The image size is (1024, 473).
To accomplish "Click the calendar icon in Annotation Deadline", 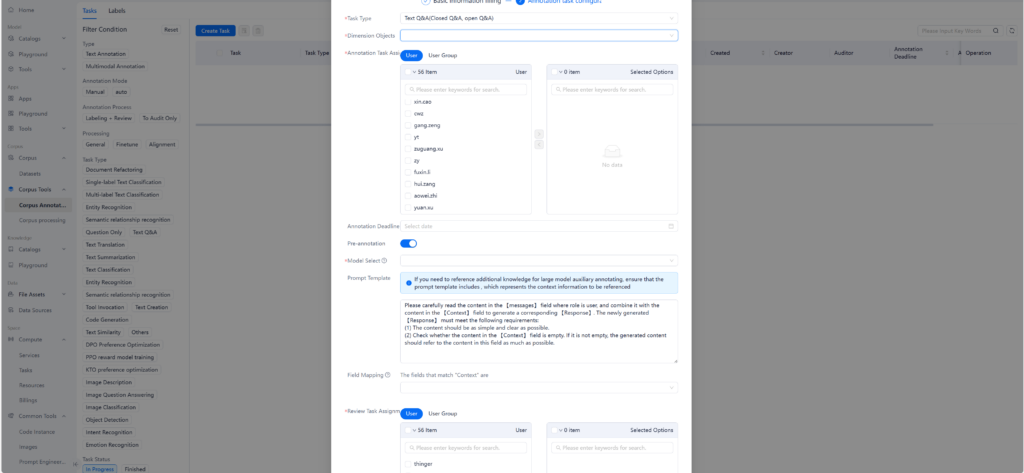I will [x=671, y=226].
